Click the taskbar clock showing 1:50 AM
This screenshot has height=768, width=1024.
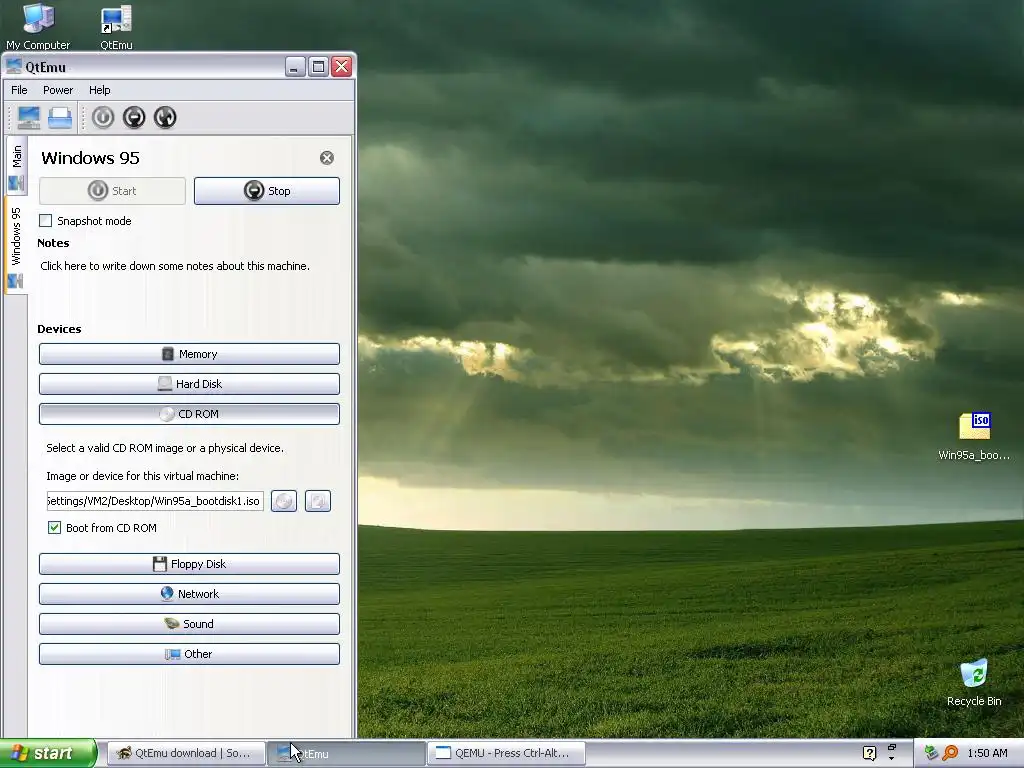987,753
